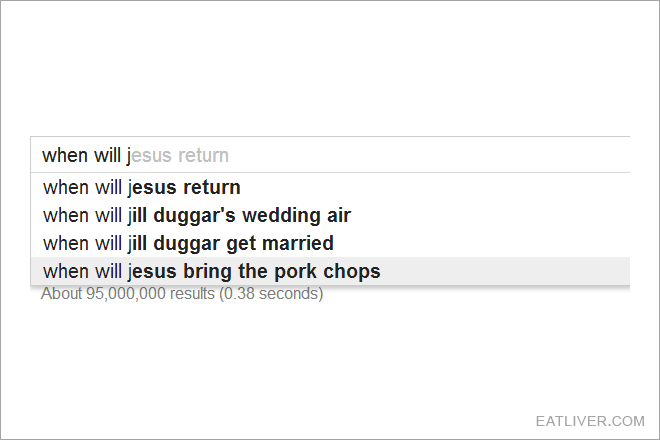This screenshot has width=660, height=440.
Task: Choose "when will jill duggar's wedding air" suggestion
Action: point(330,215)
